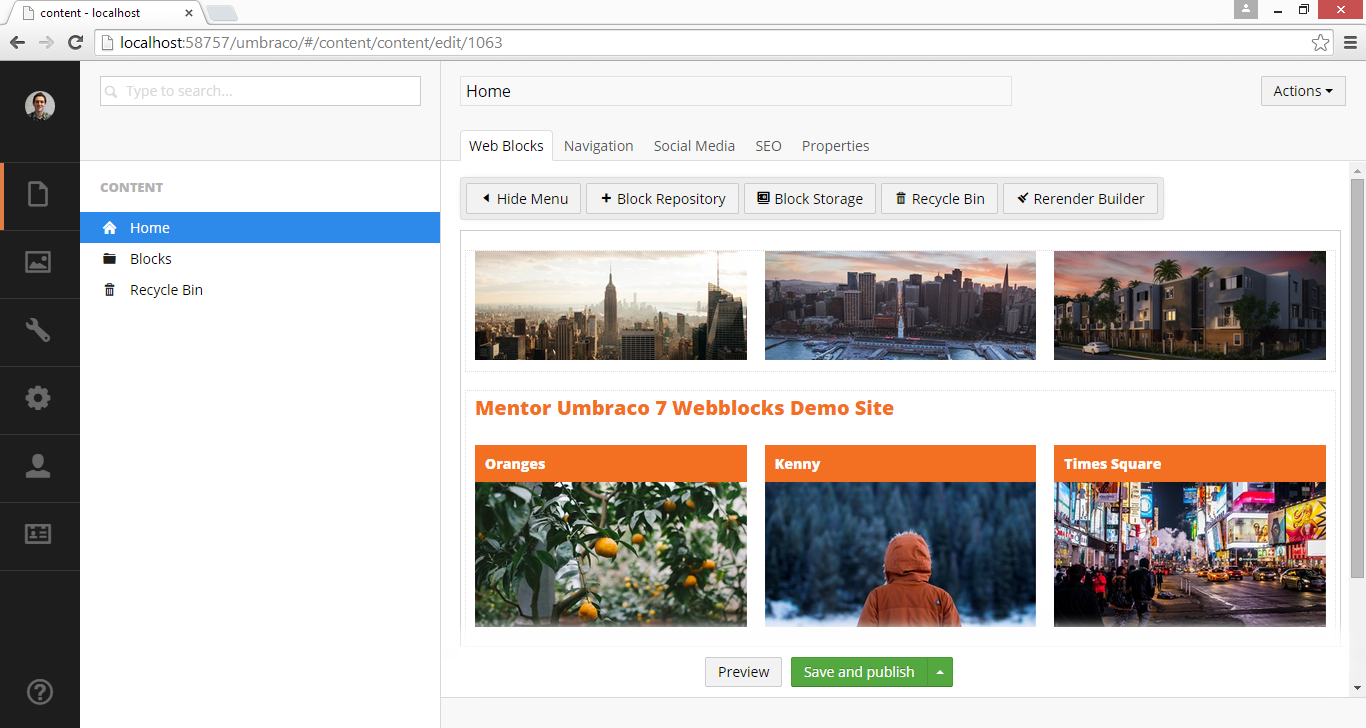Screen dimensions: 1366x728
Task: Click the scrollbar down arrow
Action: [1357, 688]
